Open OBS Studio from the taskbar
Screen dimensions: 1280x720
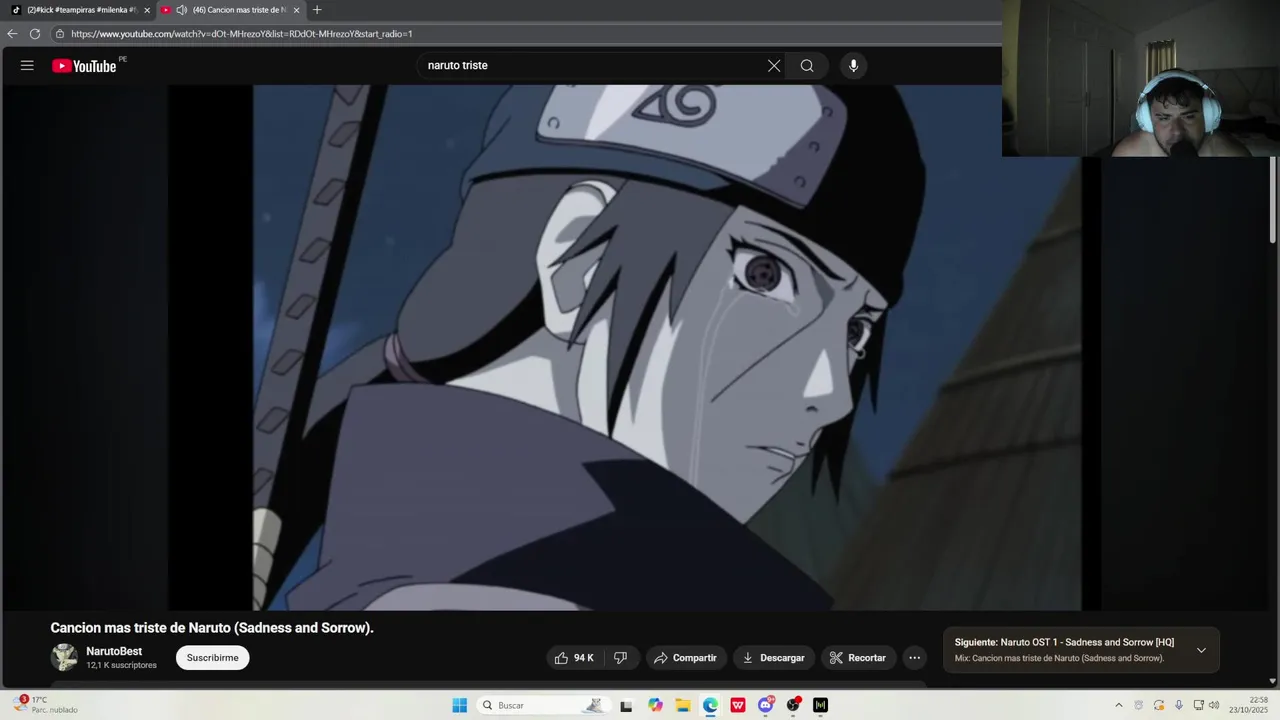(x=793, y=705)
